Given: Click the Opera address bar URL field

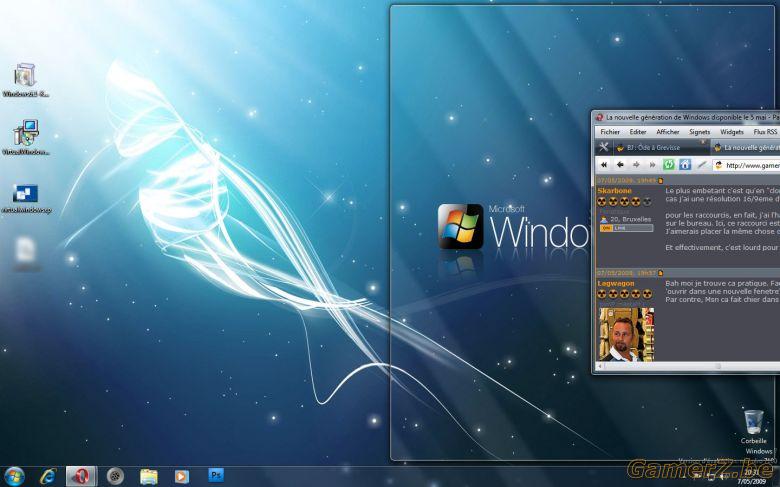Looking at the screenshot, I should click(747, 165).
